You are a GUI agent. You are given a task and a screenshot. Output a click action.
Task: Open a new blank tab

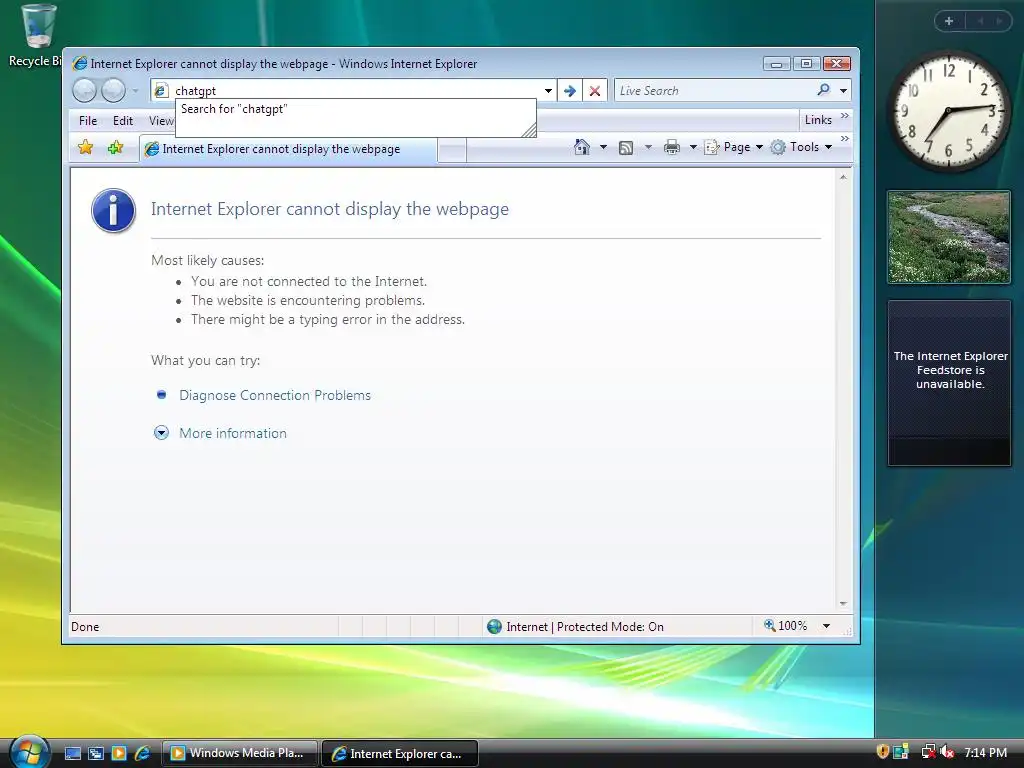[x=451, y=151]
